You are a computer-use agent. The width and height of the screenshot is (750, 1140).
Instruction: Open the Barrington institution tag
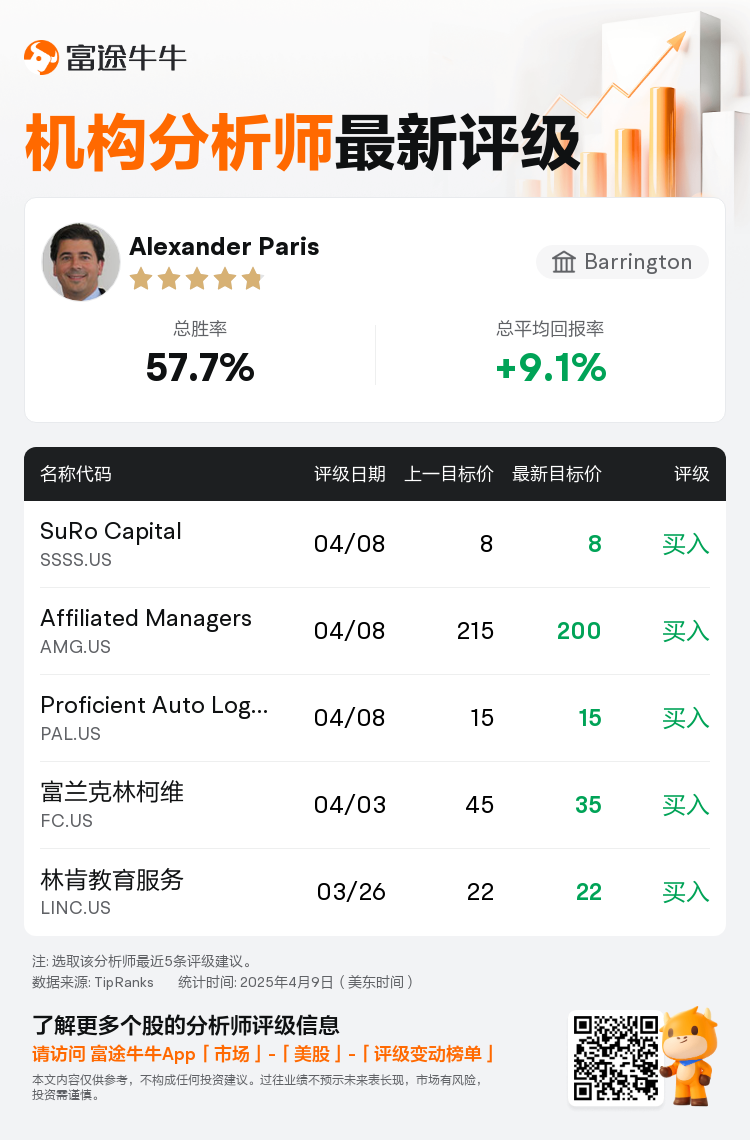[622, 262]
